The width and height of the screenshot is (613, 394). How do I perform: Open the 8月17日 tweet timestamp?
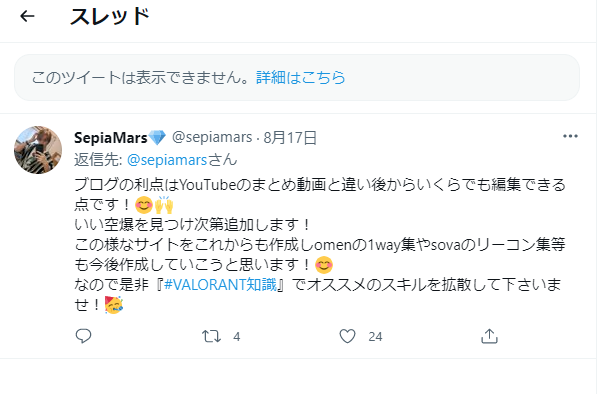(x=290, y=138)
